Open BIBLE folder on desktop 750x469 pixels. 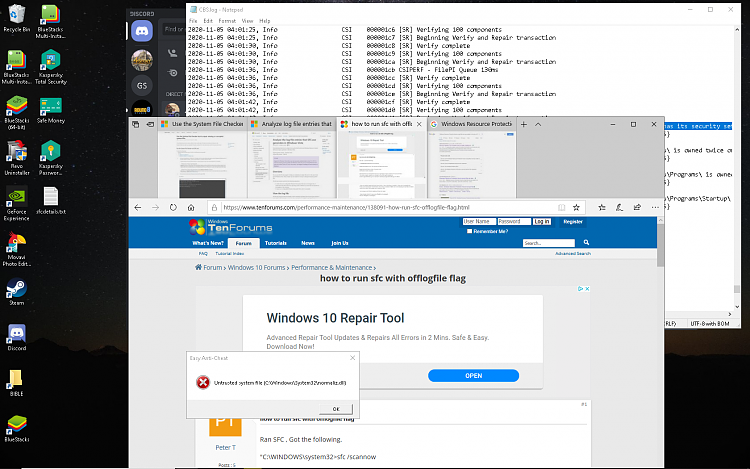coord(16,383)
